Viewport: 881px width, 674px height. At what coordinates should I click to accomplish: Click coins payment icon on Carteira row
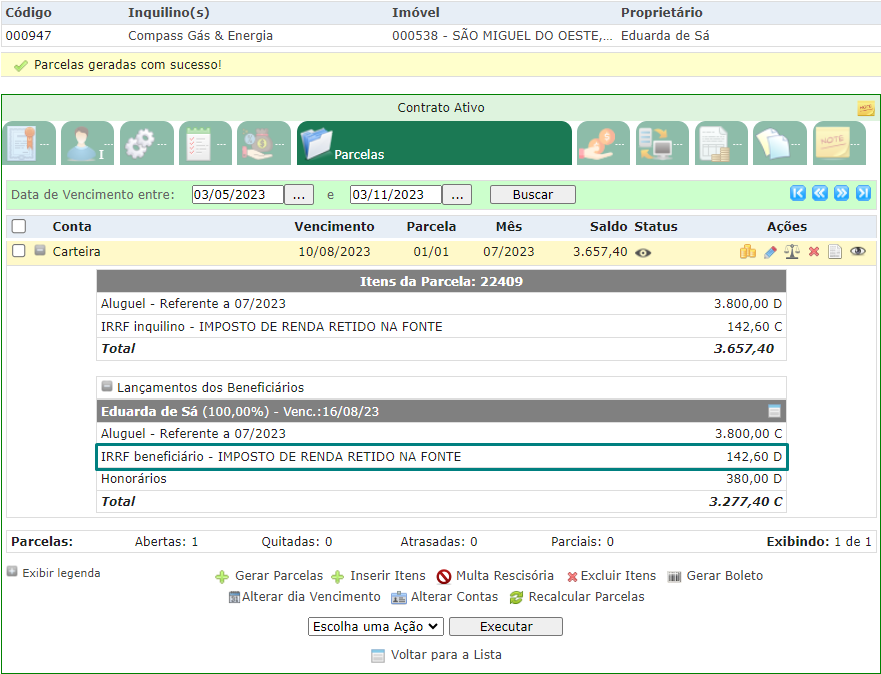748,252
